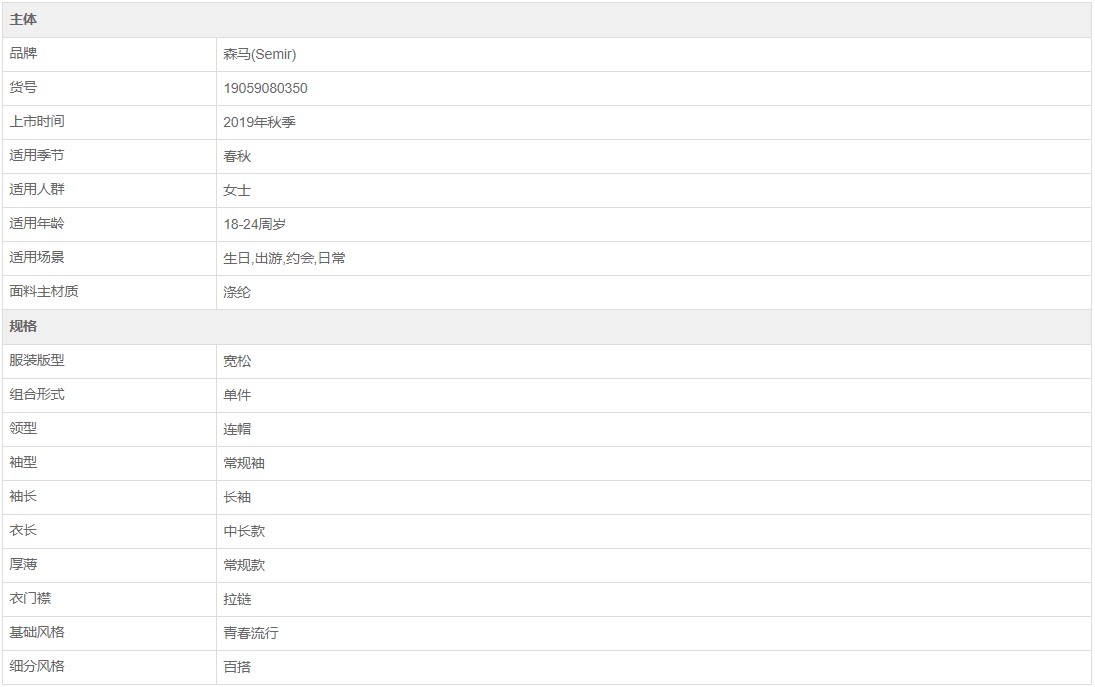Click the 品牌 row label
1095x687 pixels.
tap(23, 53)
